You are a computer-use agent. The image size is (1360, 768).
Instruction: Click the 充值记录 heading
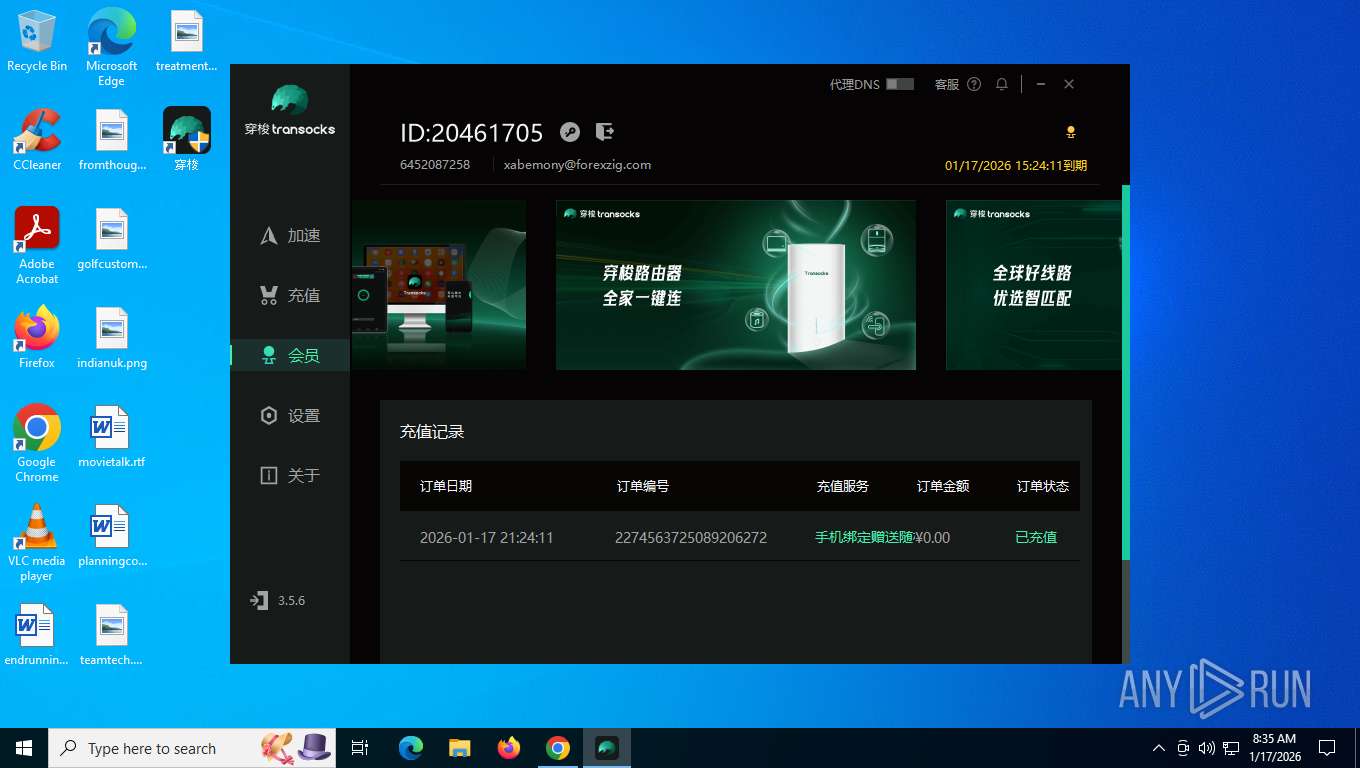(432, 432)
